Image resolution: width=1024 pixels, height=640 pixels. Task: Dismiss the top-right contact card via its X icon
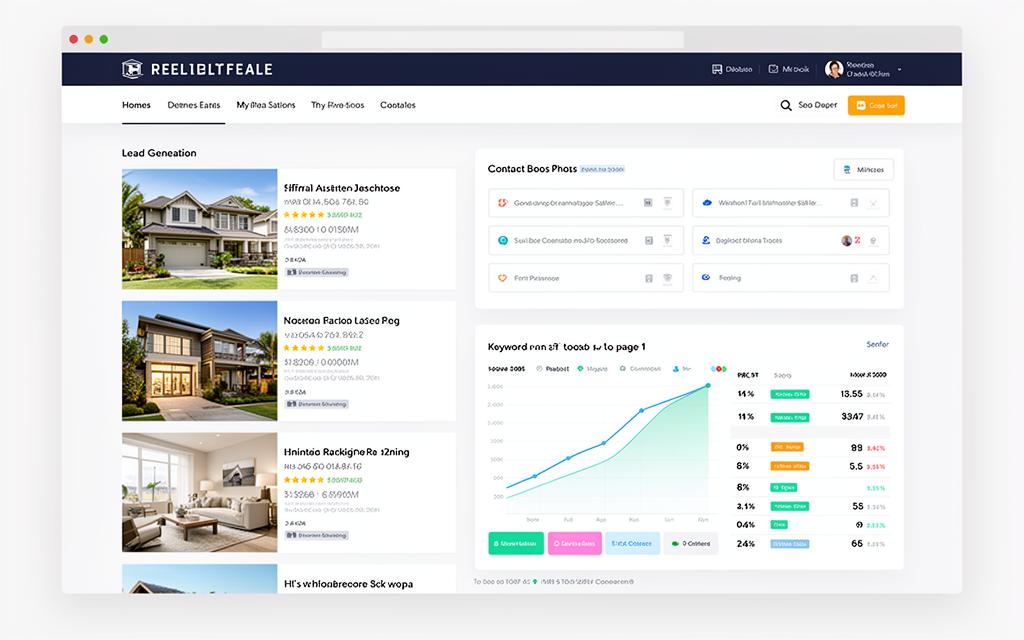pos(872,202)
